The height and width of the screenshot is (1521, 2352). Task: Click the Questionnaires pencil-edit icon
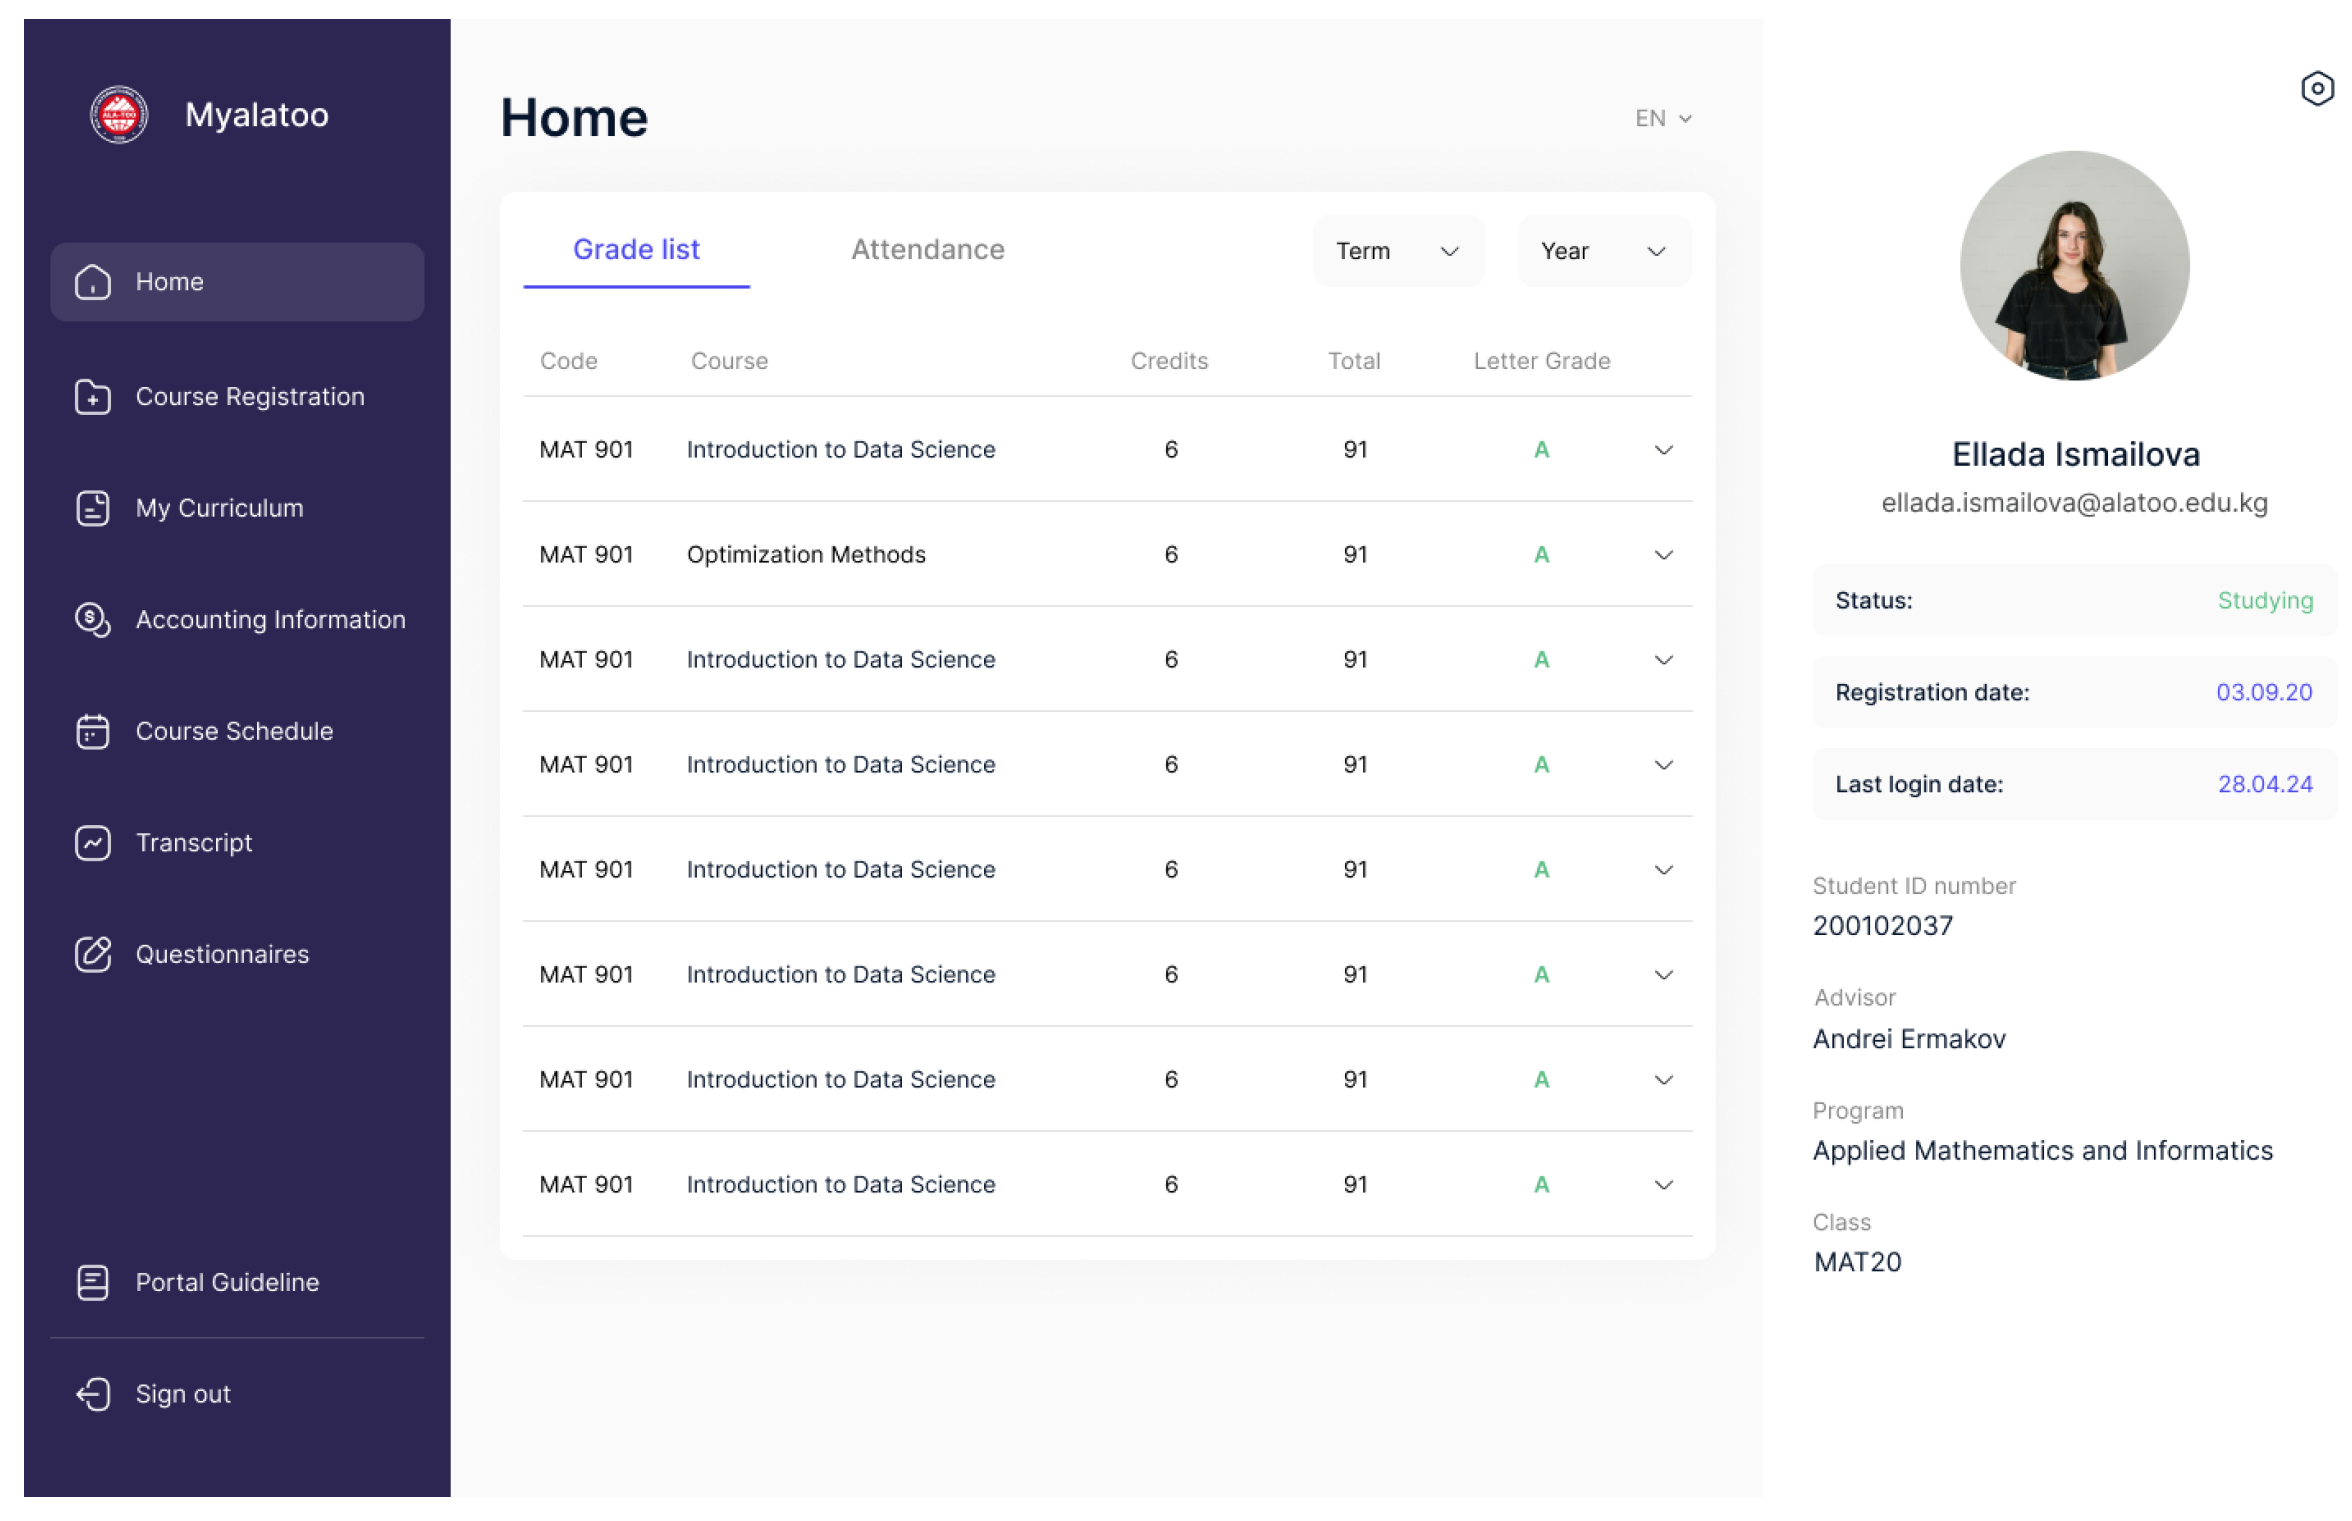[93, 954]
